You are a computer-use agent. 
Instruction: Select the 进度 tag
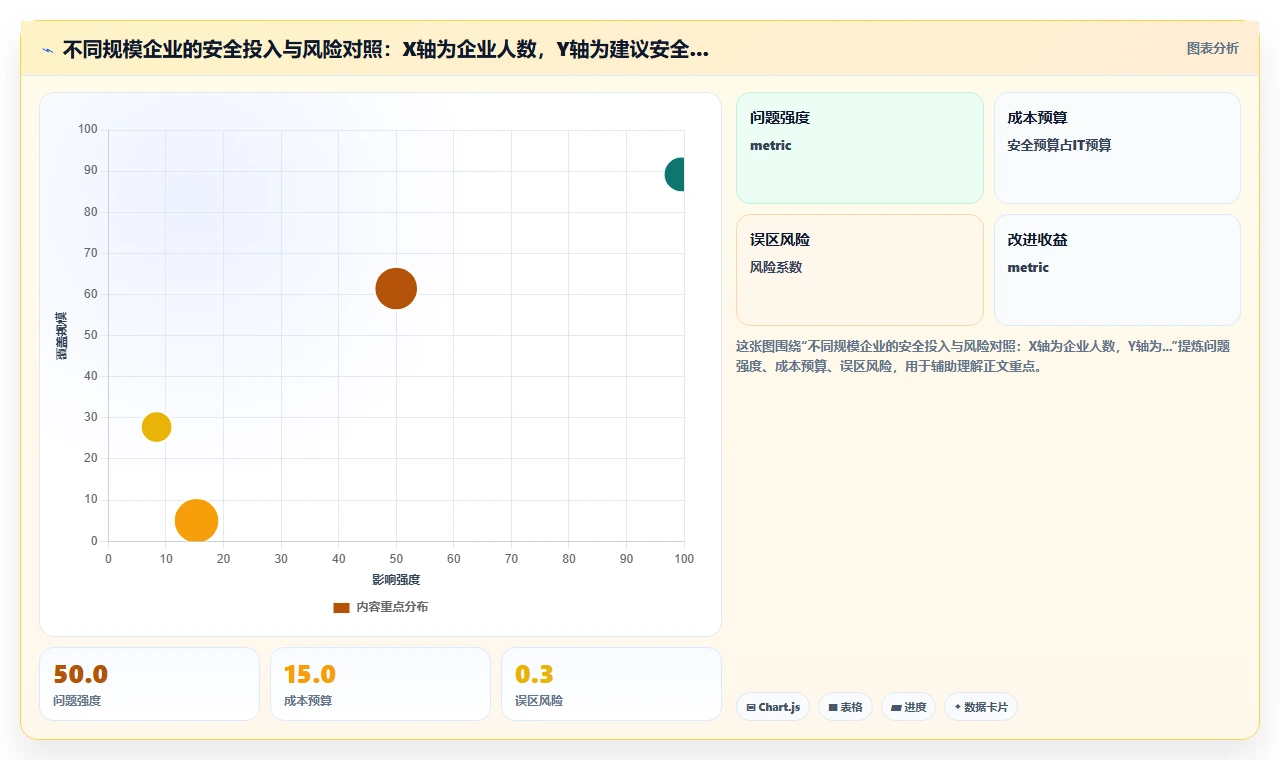coord(909,707)
